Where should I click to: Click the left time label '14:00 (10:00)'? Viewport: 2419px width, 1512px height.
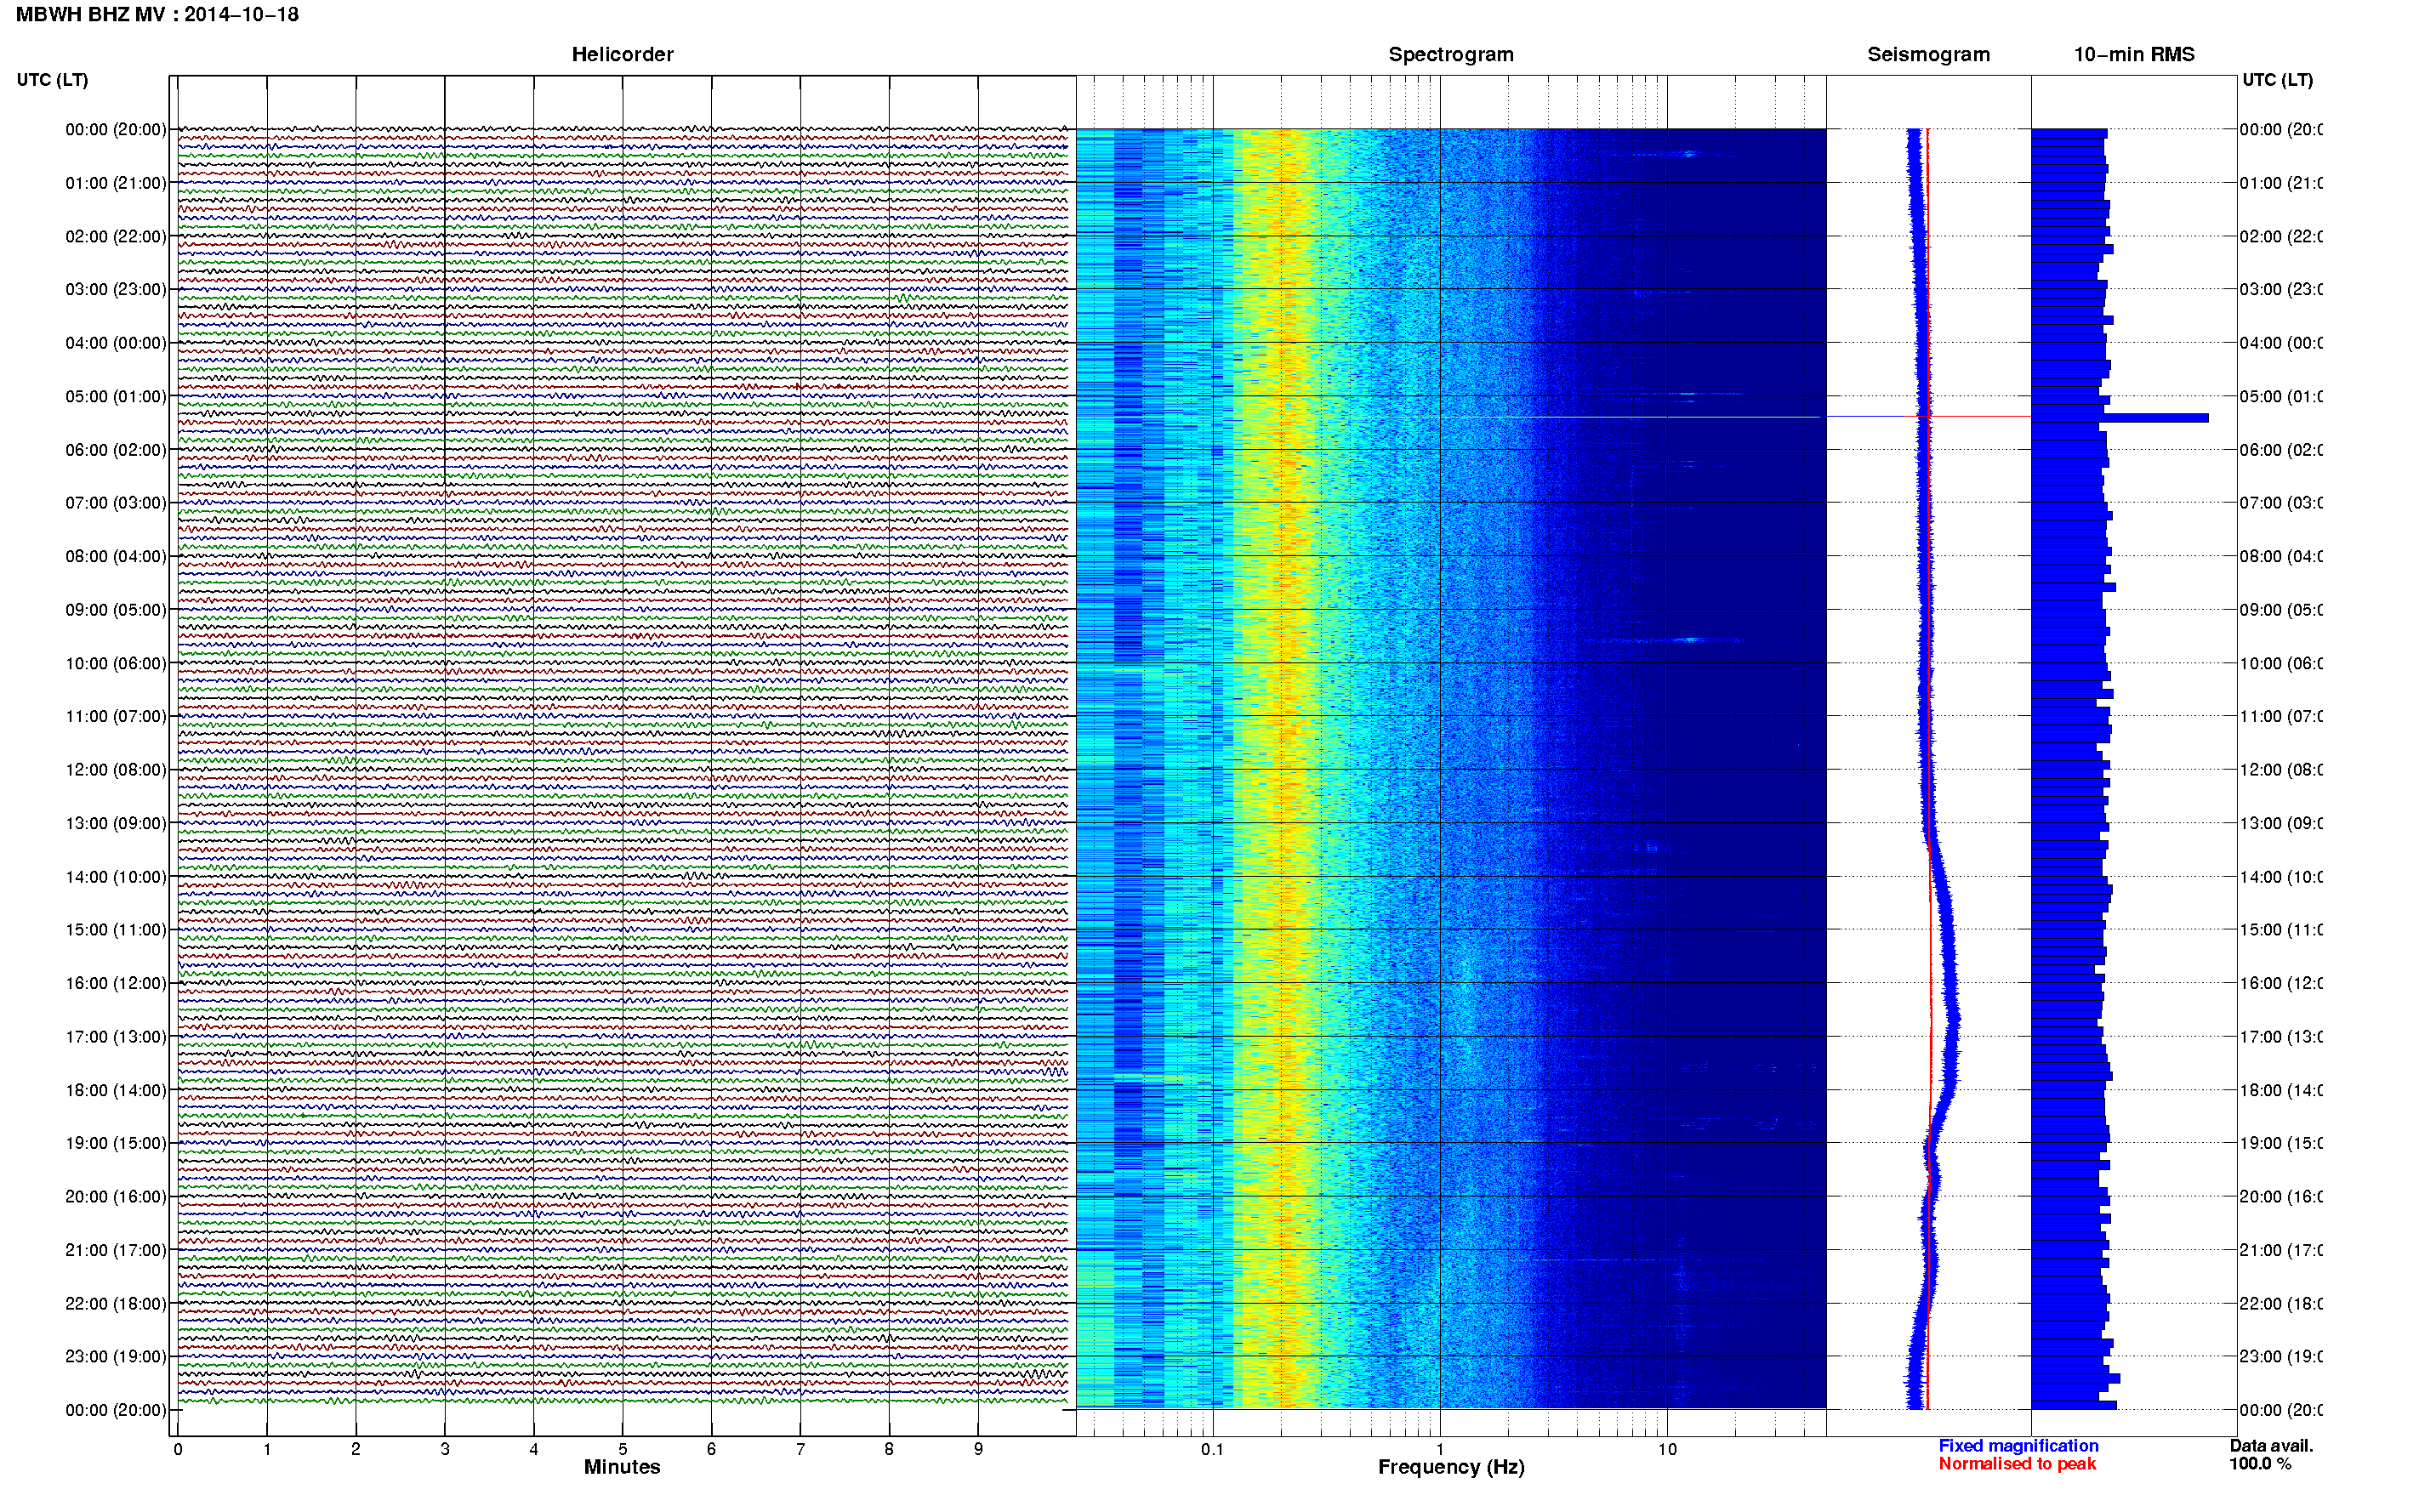coord(116,877)
